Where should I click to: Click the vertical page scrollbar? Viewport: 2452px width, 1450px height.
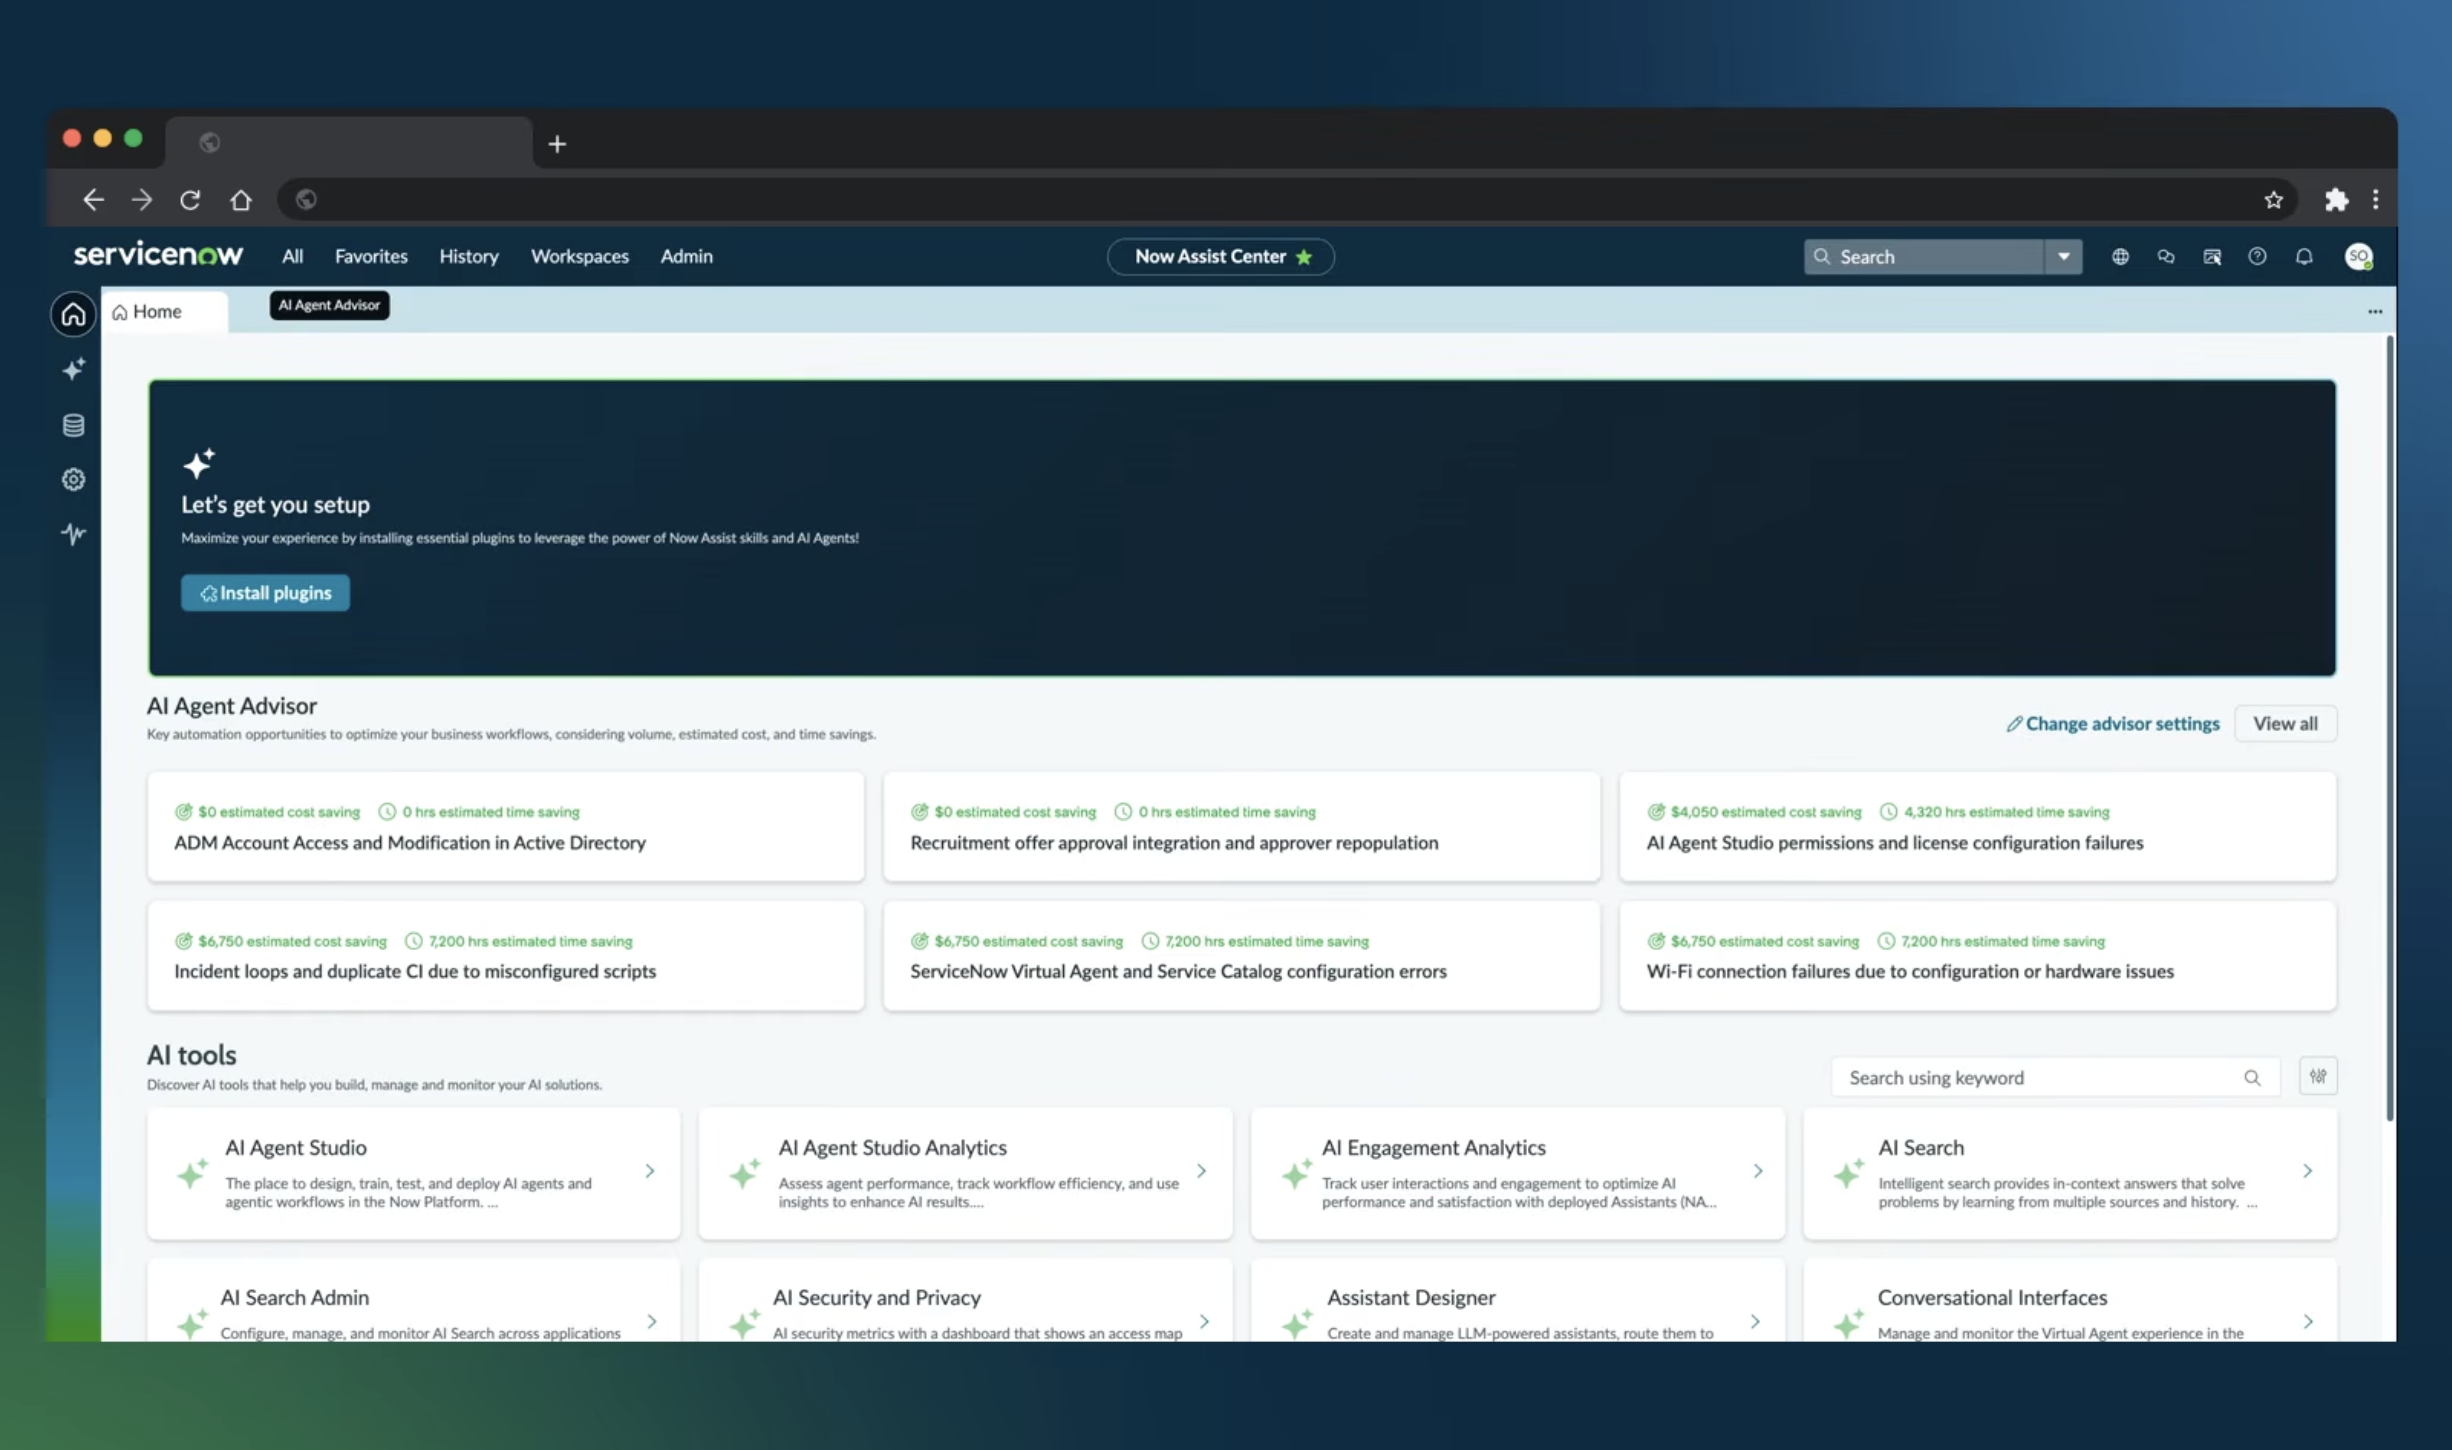[2389, 729]
